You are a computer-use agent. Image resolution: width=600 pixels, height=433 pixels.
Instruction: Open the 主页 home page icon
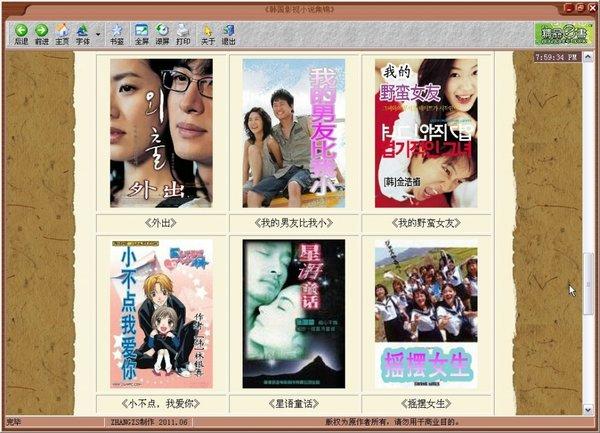point(62,34)
